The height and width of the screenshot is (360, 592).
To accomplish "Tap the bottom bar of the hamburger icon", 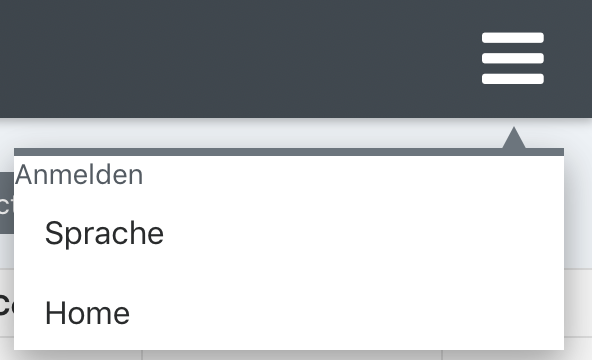I will coord(513,79).
